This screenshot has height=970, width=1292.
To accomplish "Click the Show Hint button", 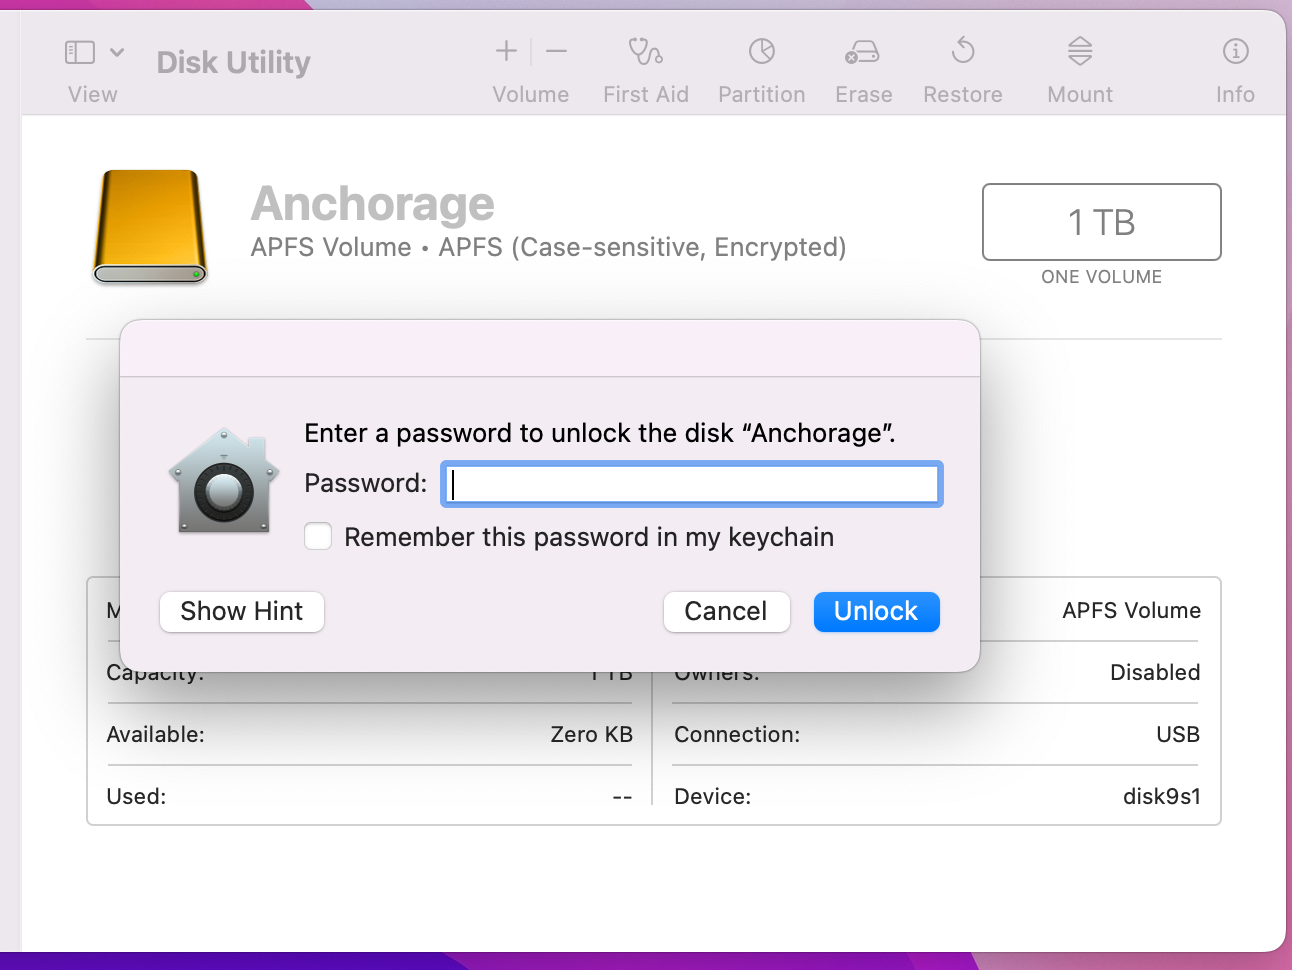I will point(242,612).
